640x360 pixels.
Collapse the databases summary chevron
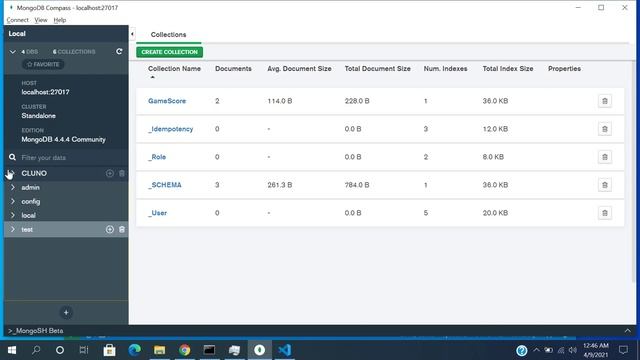[x=13, y=51]
